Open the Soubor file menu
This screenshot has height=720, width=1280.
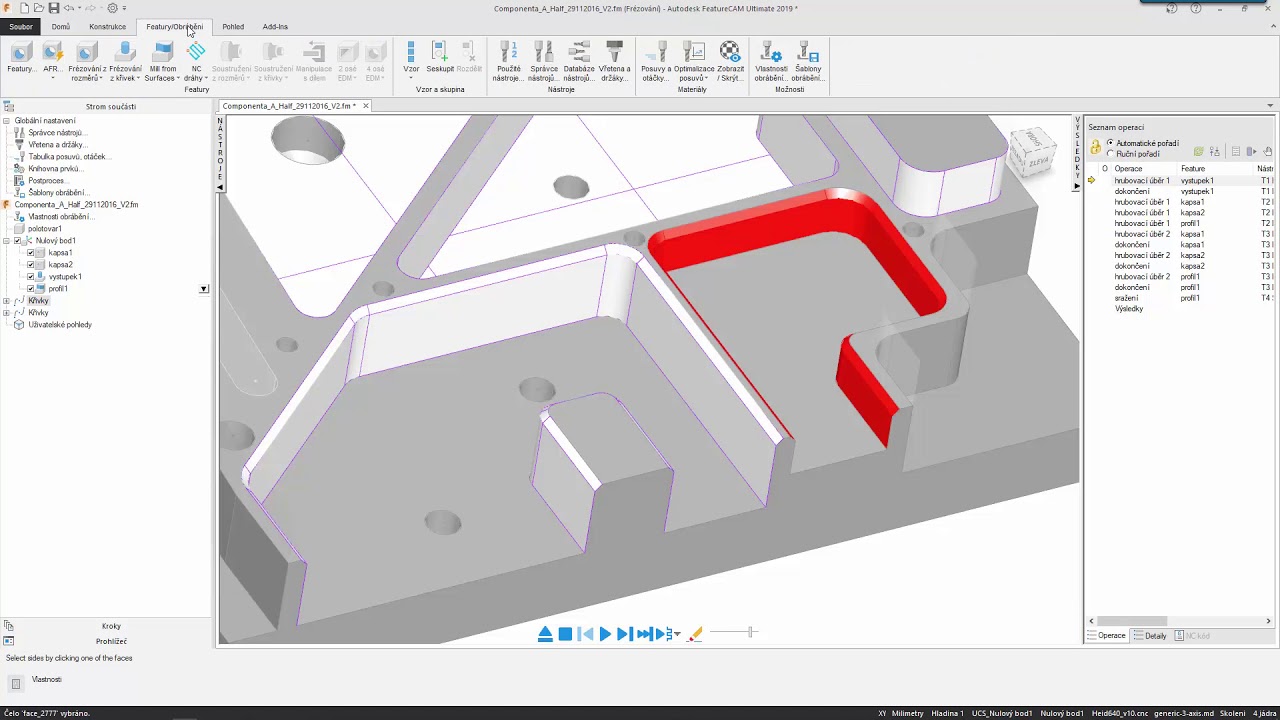[x=21, y=27]
